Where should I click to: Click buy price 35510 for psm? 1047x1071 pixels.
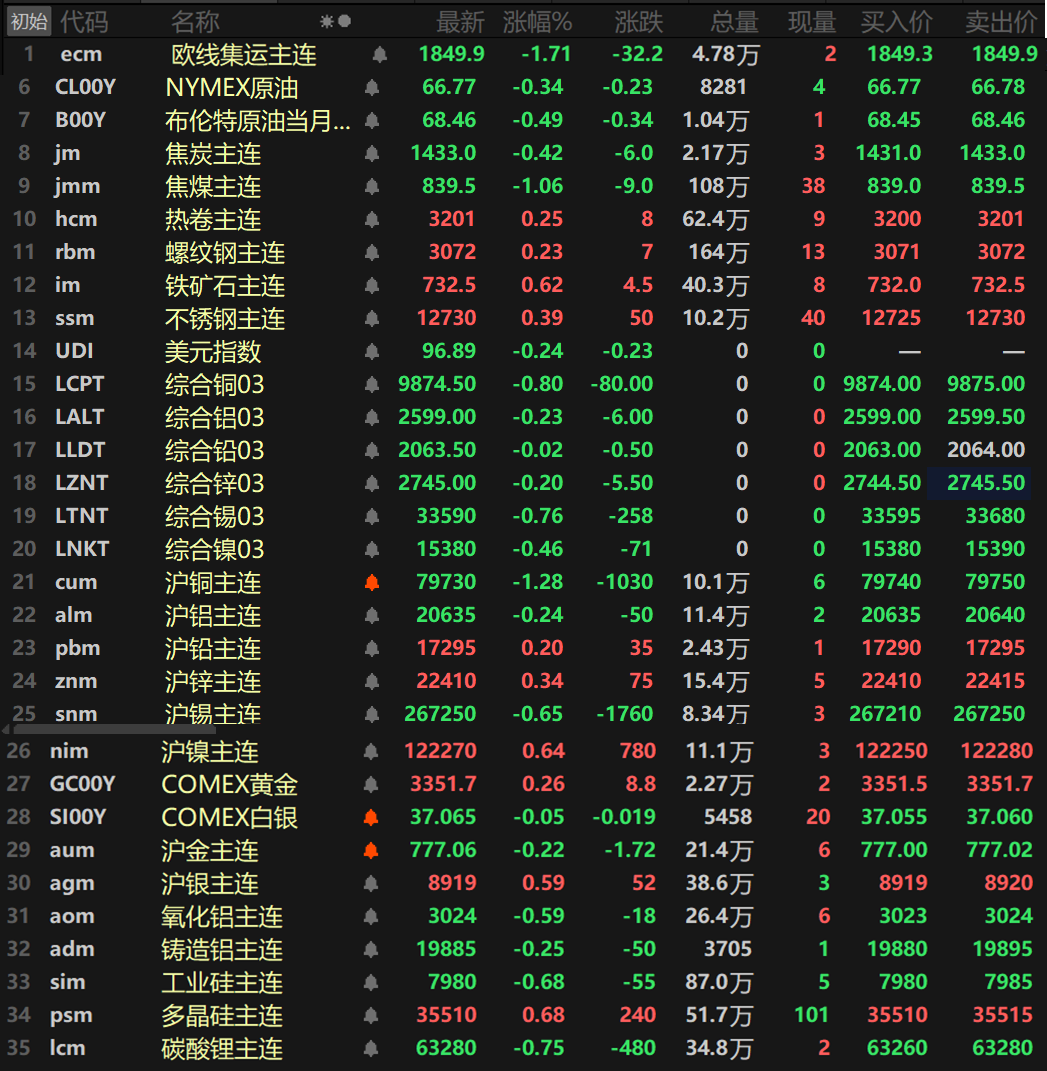(x=898, y=1015)
